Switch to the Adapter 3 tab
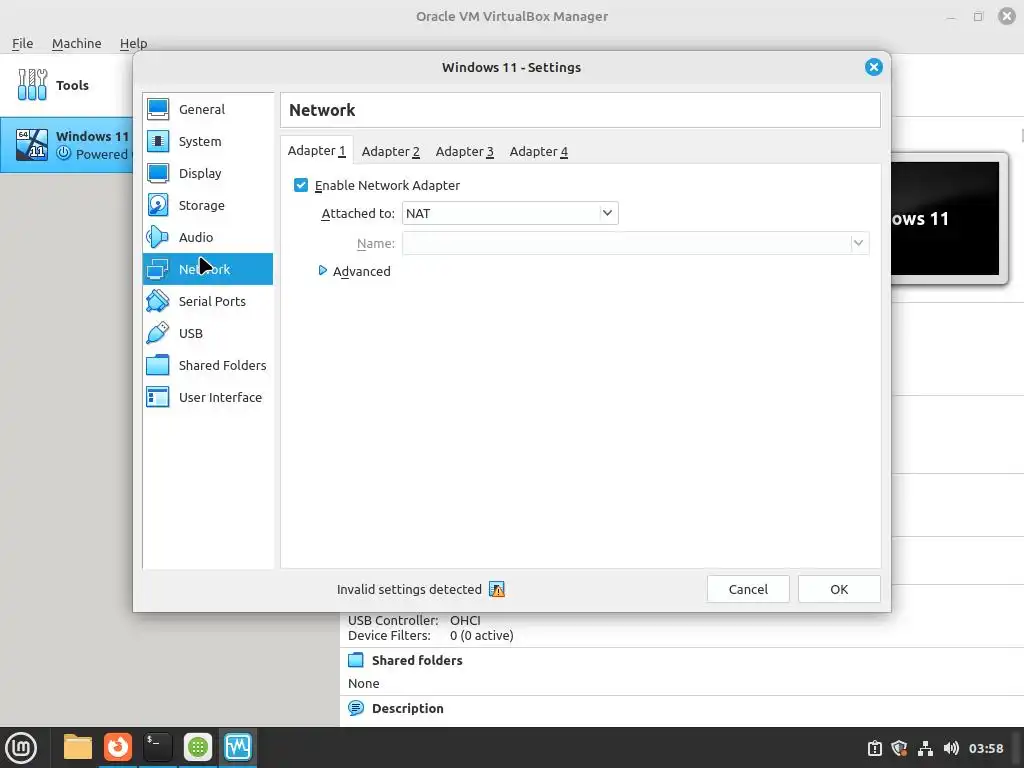The width and height of the screenshot is (1024, 768). 464,152
